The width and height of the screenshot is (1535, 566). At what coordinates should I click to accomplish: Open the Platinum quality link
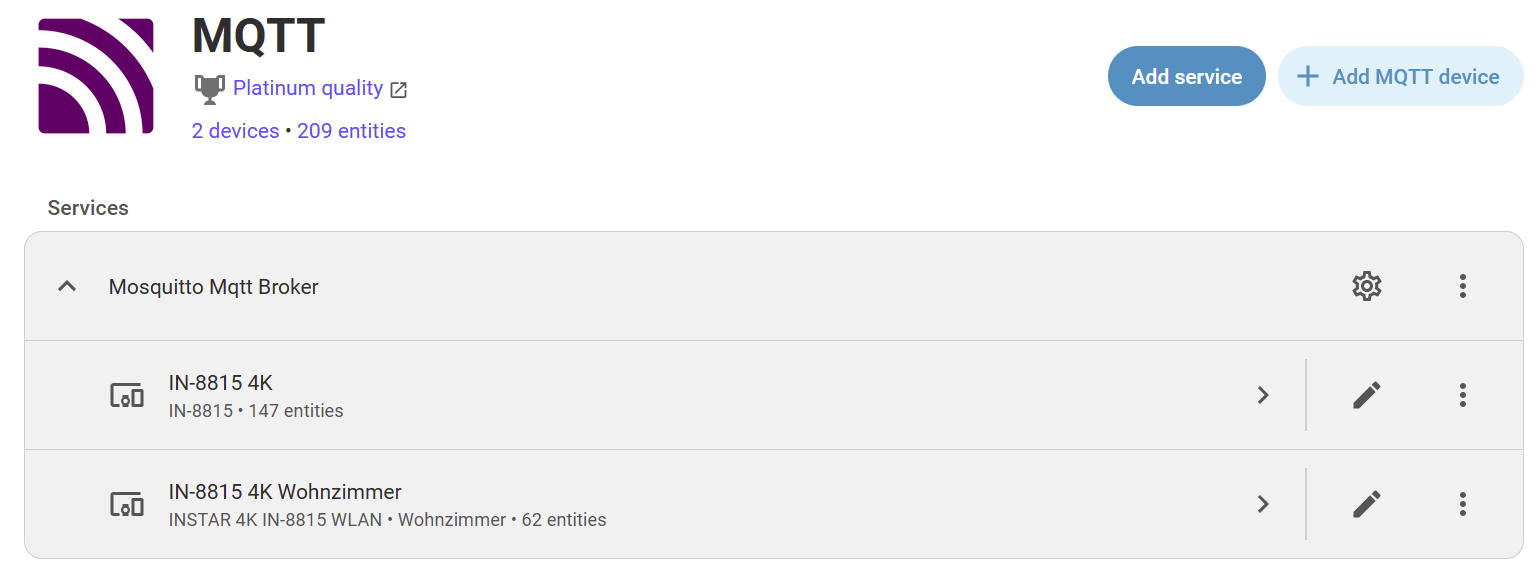point(308,89)
